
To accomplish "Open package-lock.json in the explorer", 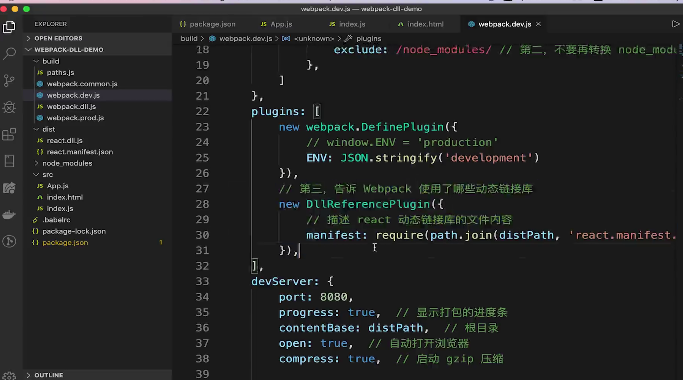I will [74, 231].
